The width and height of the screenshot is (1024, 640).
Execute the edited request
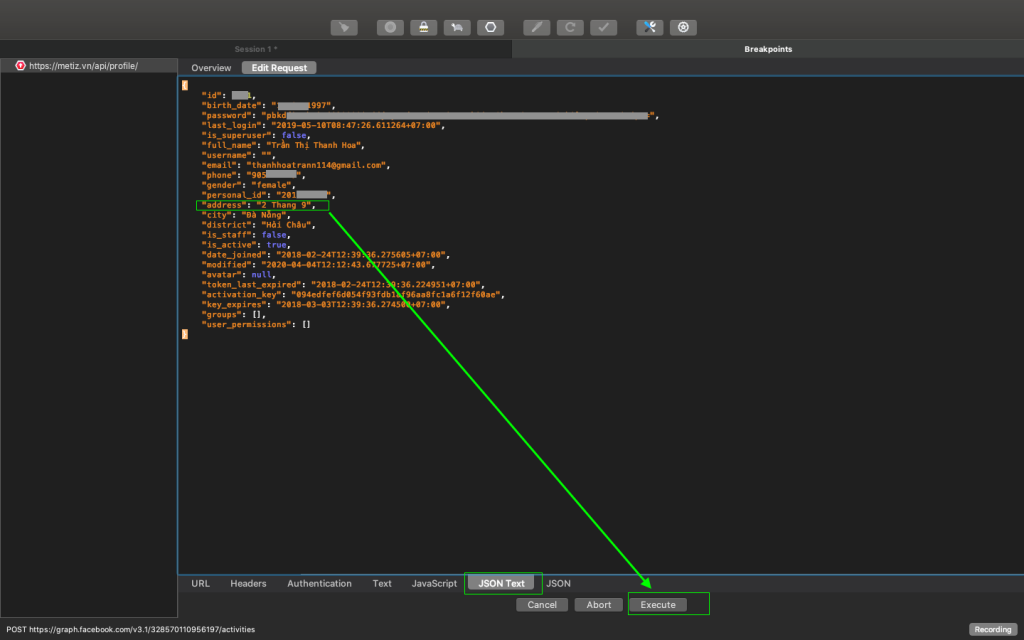658,605
